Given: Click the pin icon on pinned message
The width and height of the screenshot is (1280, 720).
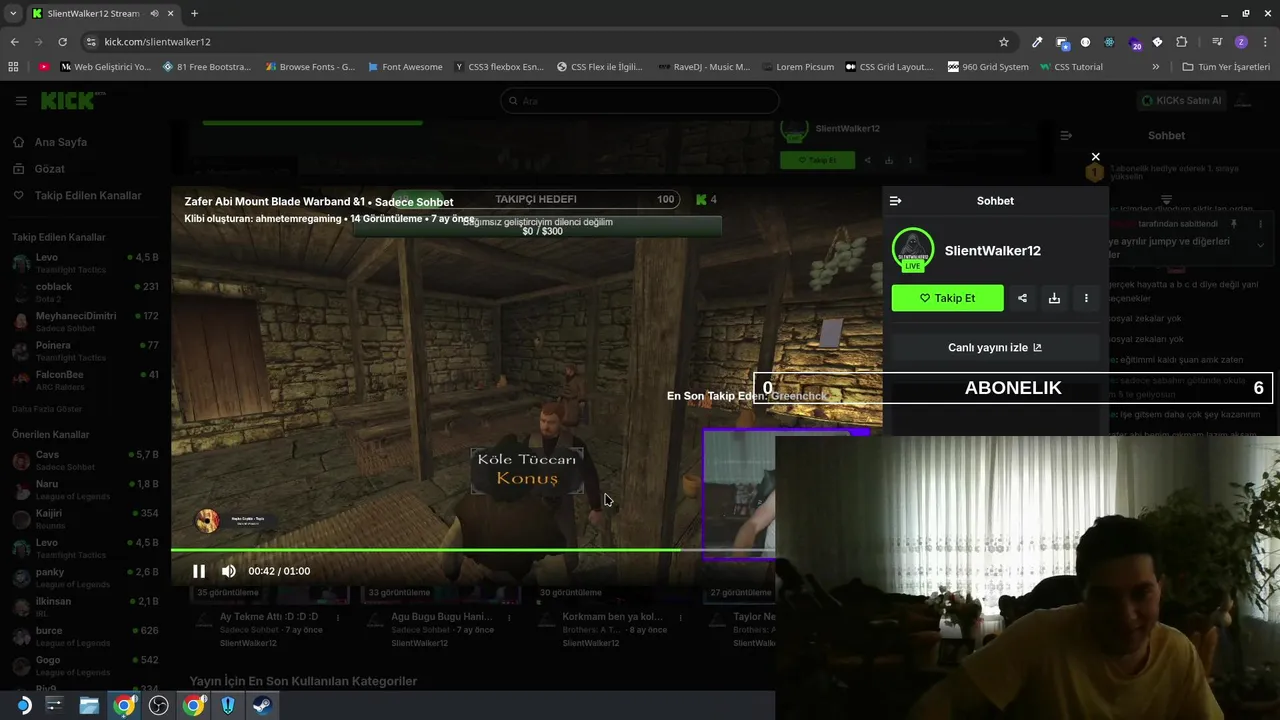Looking at the screenshot, I should tap(1234, 224).
